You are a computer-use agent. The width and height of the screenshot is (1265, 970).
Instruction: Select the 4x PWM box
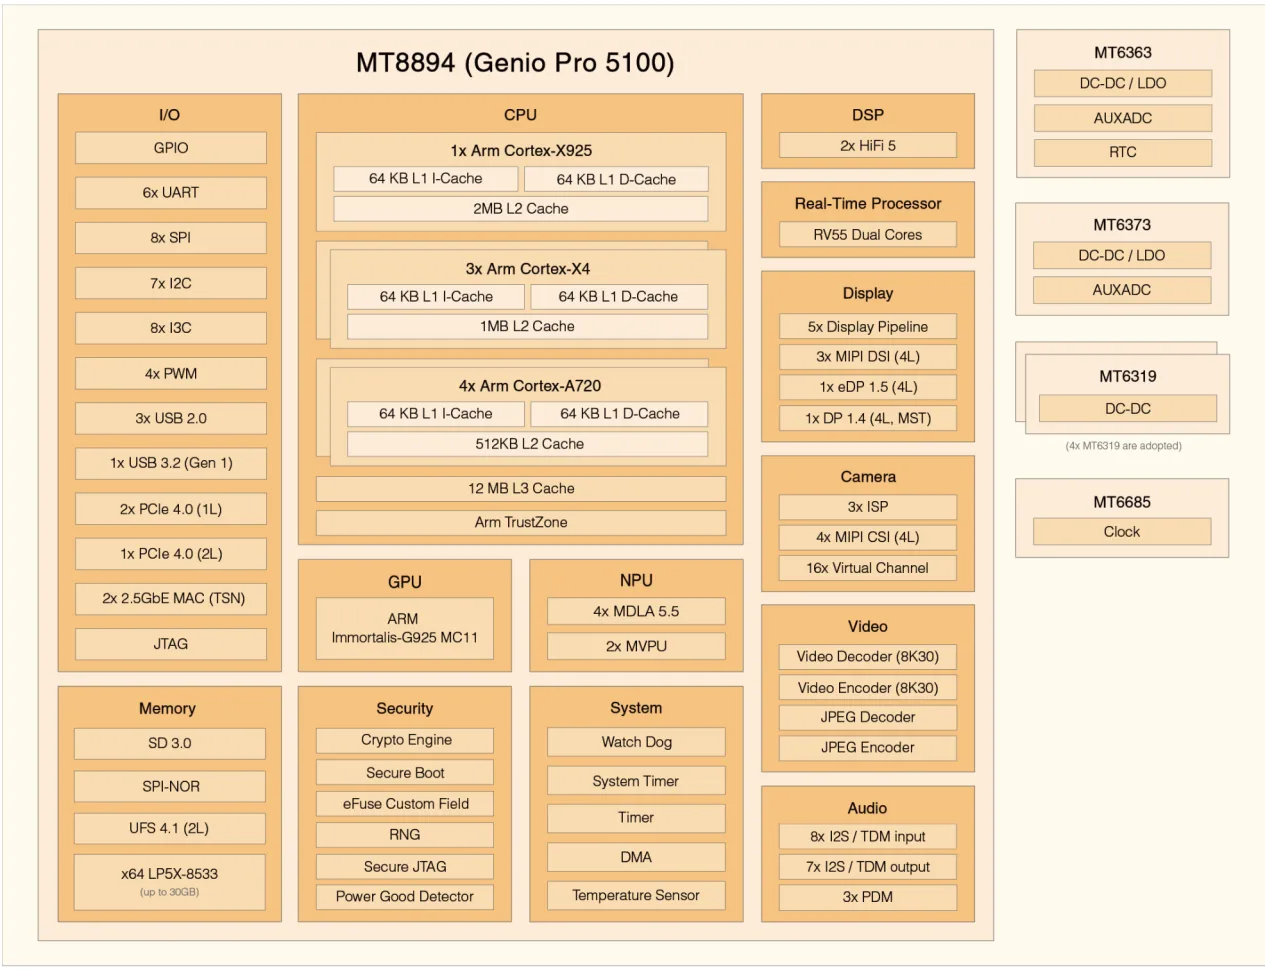[171, 373]
